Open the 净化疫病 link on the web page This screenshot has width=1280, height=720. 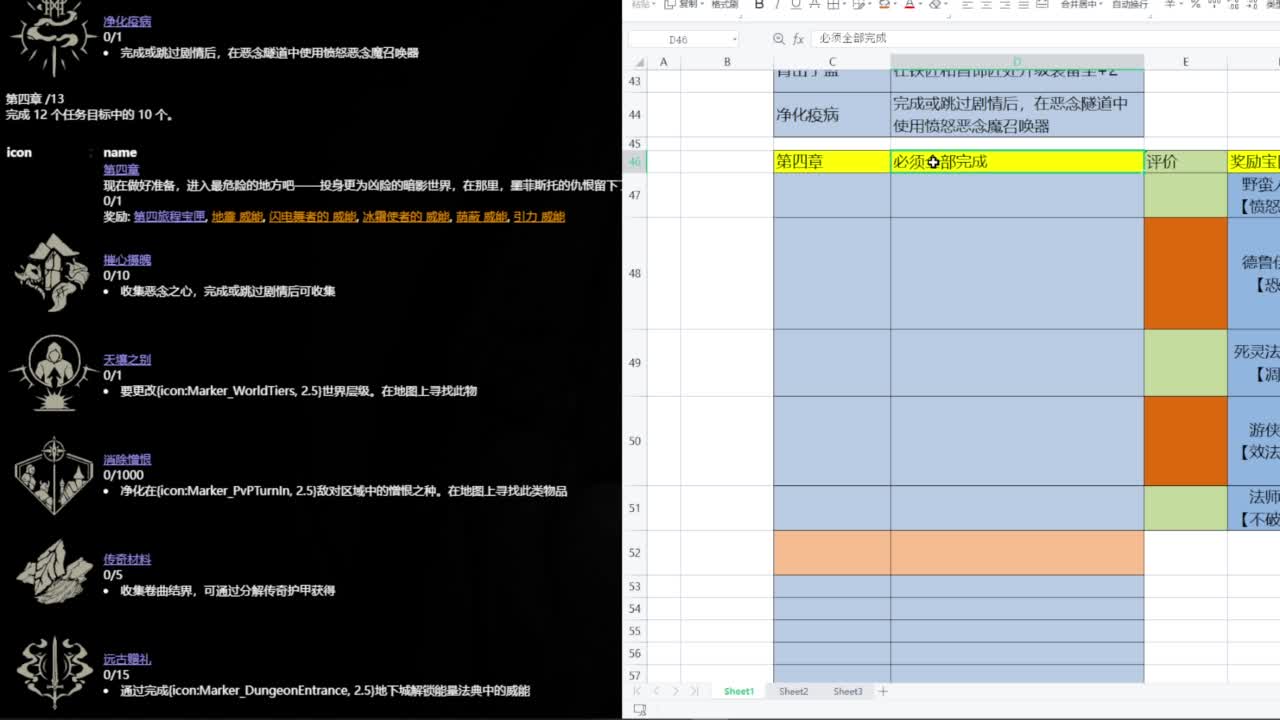pyautogui.click(x=127, y=21)
